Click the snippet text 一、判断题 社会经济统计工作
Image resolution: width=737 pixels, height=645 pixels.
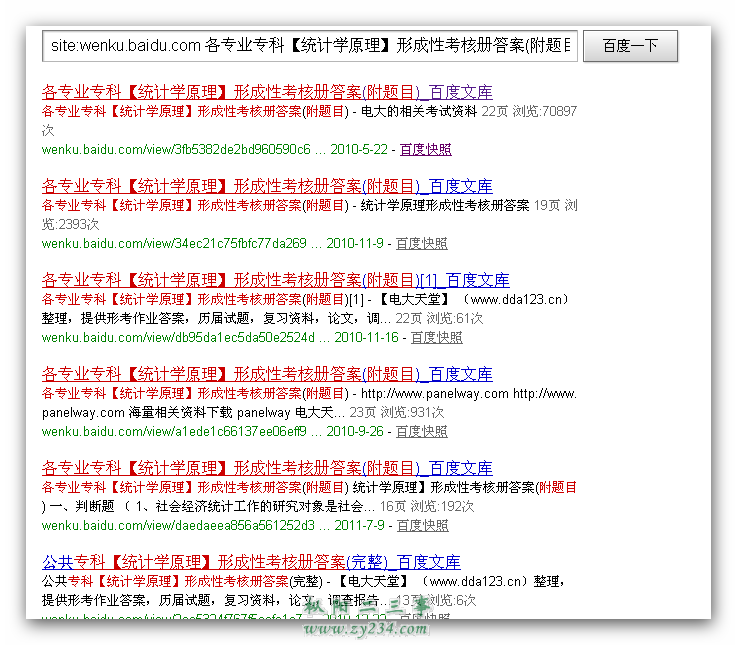[x=206, y=506]
